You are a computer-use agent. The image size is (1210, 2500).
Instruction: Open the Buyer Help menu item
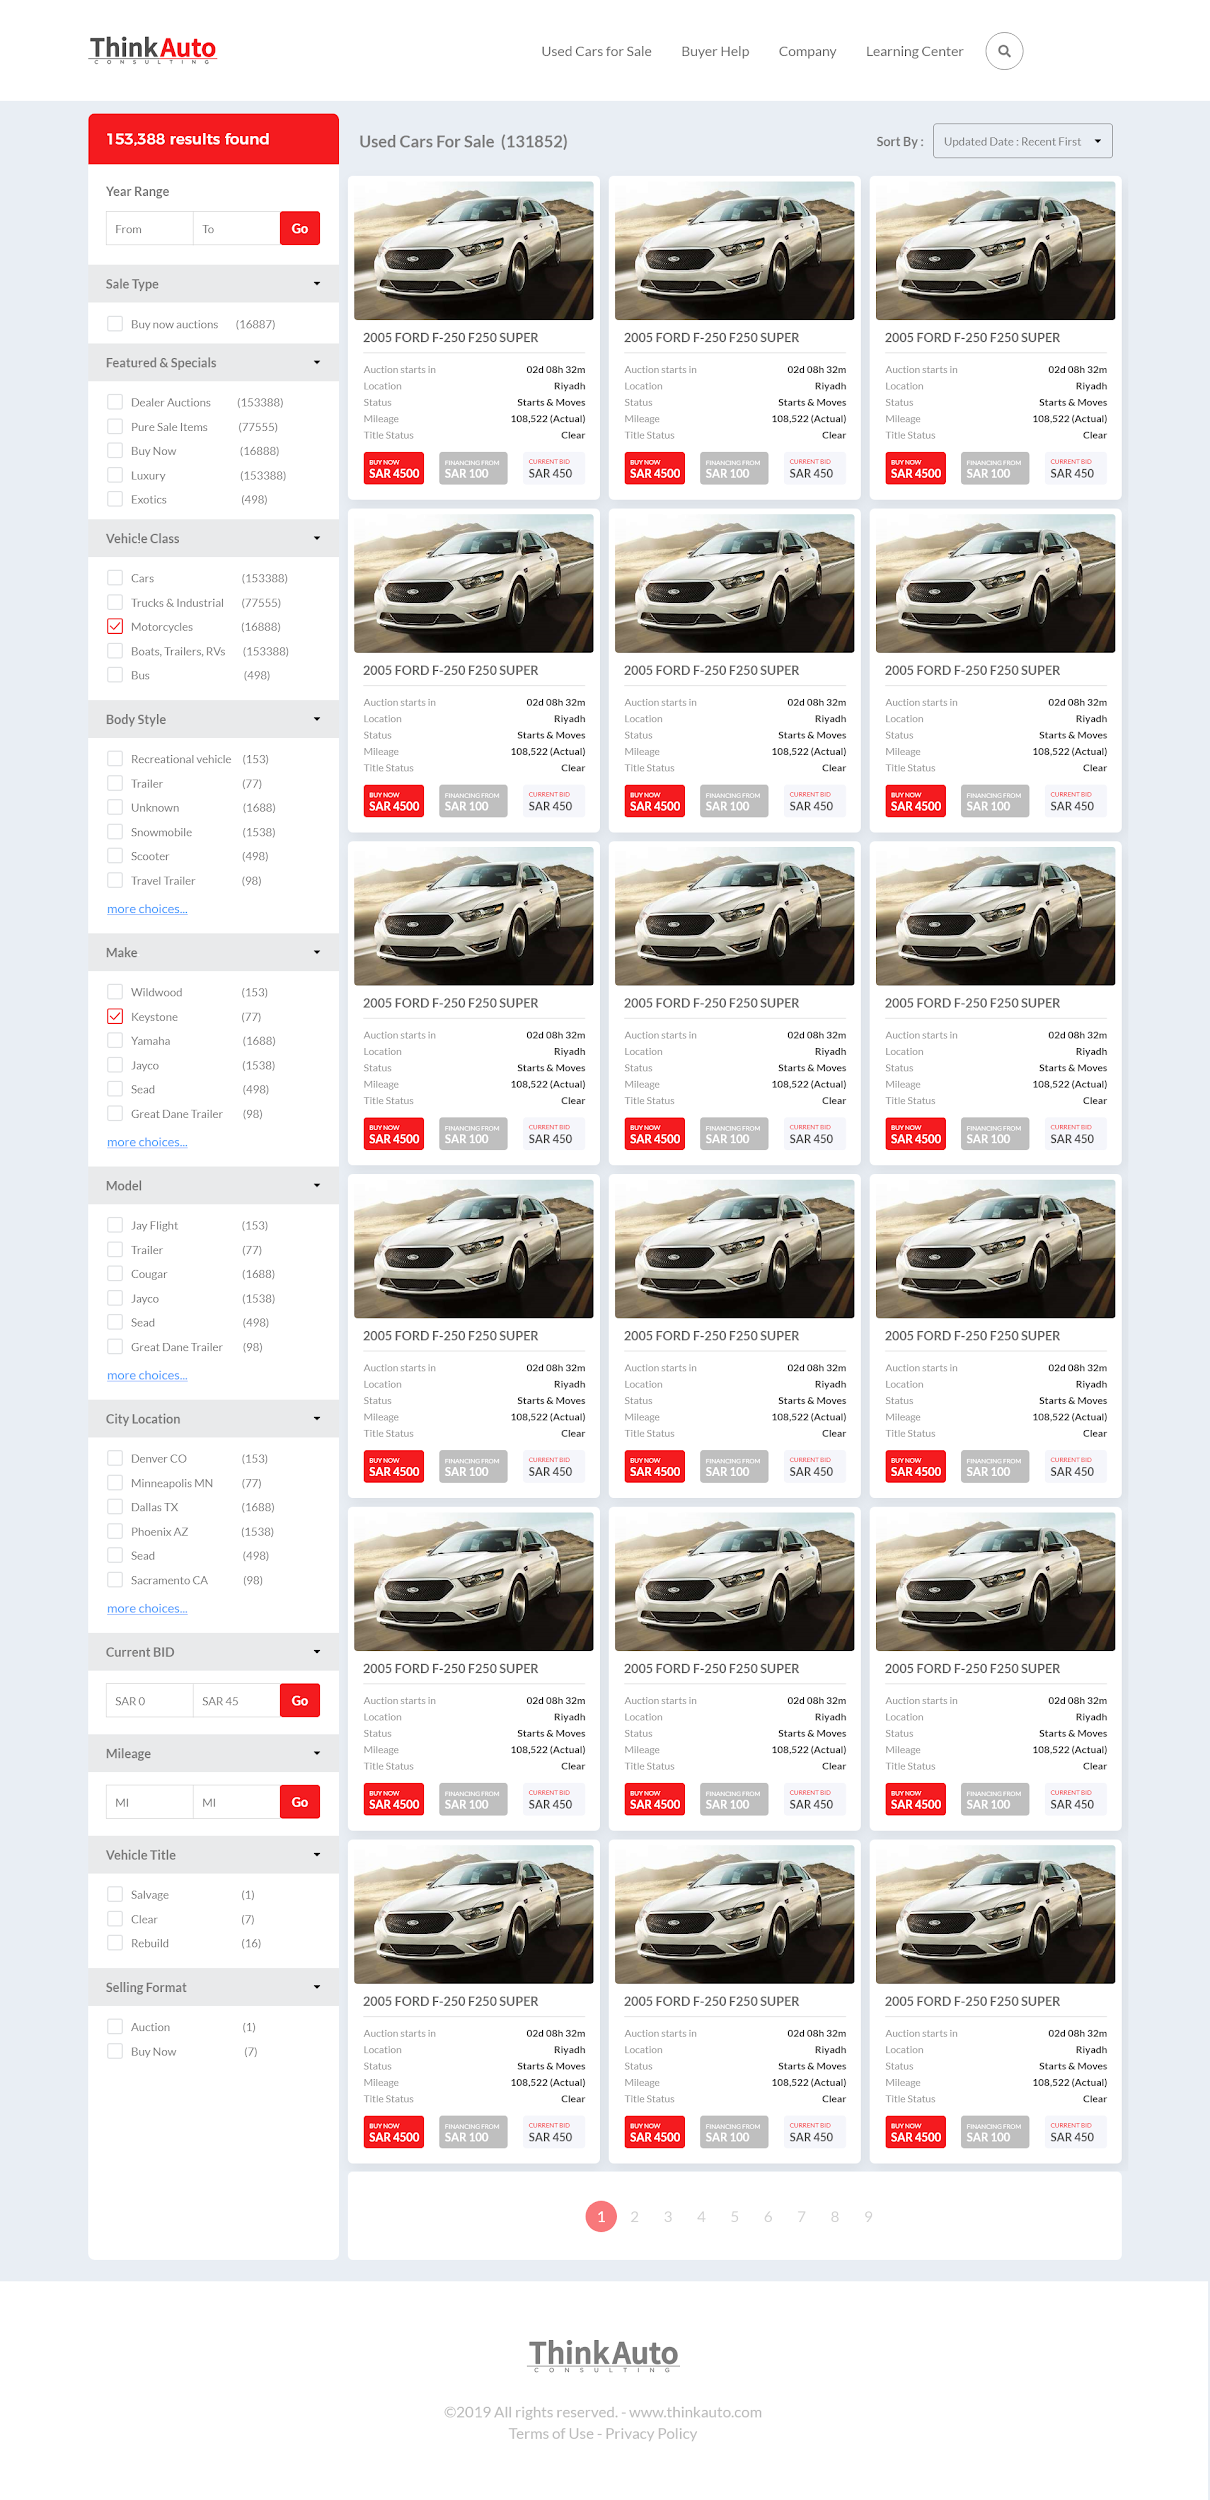pyautogui.click(x=714, y=51)
